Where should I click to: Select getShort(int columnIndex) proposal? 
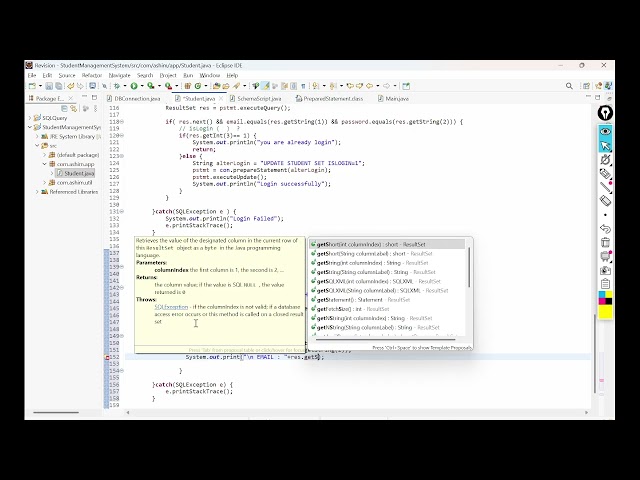point(387,244)
